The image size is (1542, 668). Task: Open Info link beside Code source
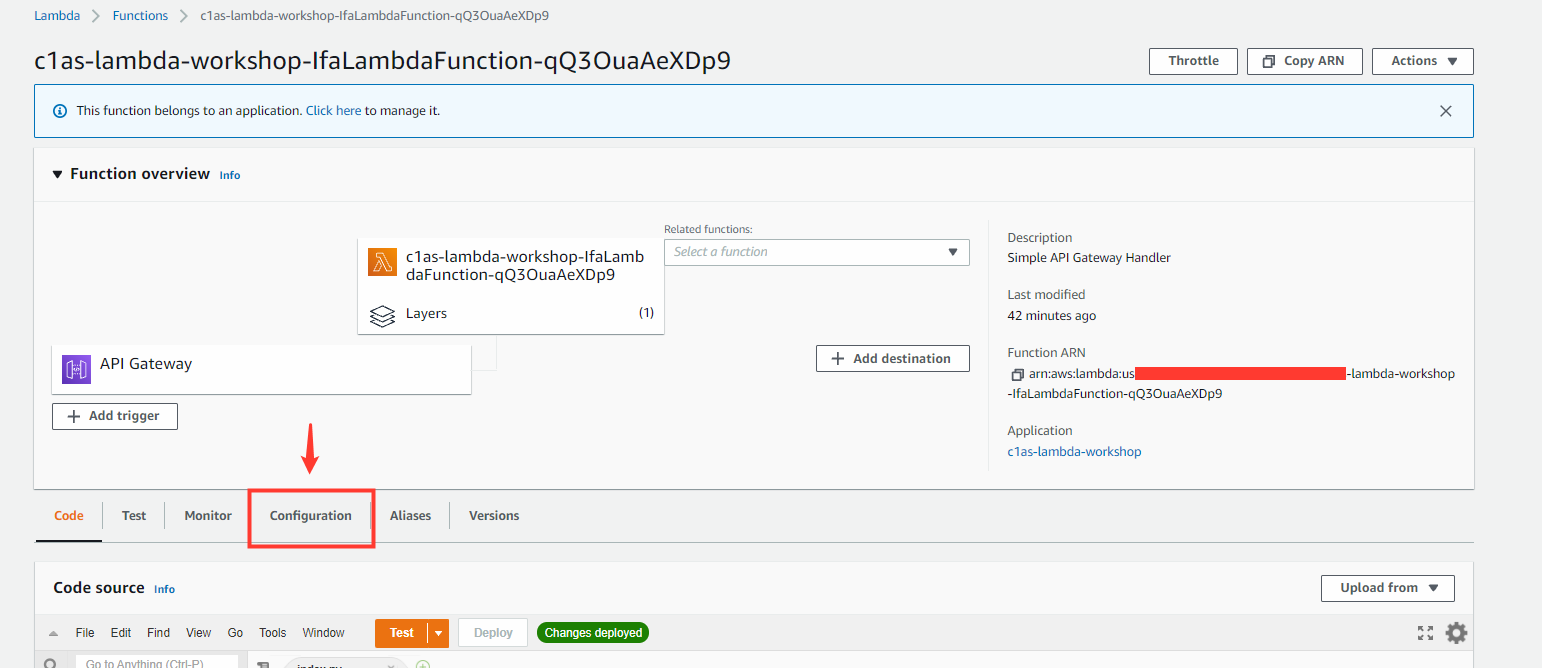(164, 589)
